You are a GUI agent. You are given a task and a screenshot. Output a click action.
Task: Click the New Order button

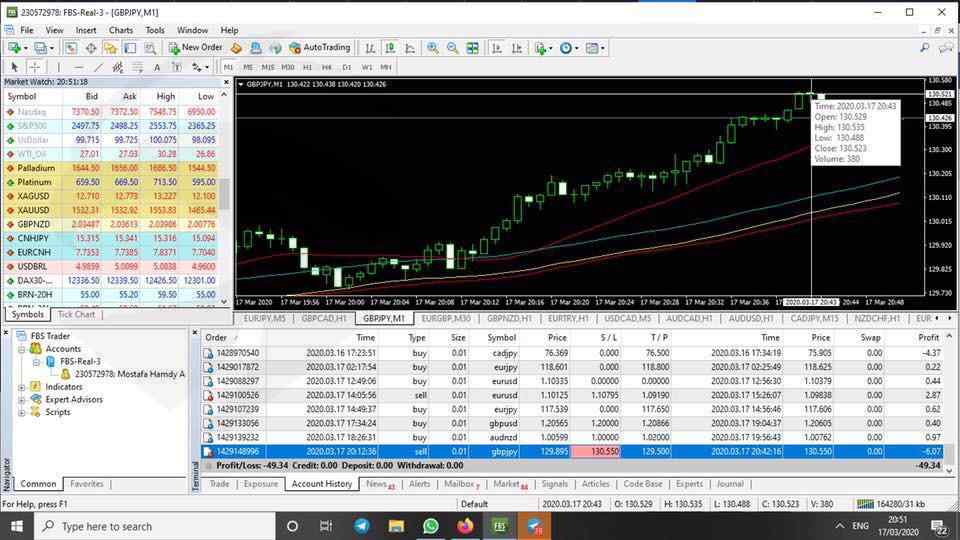(195, 47)
